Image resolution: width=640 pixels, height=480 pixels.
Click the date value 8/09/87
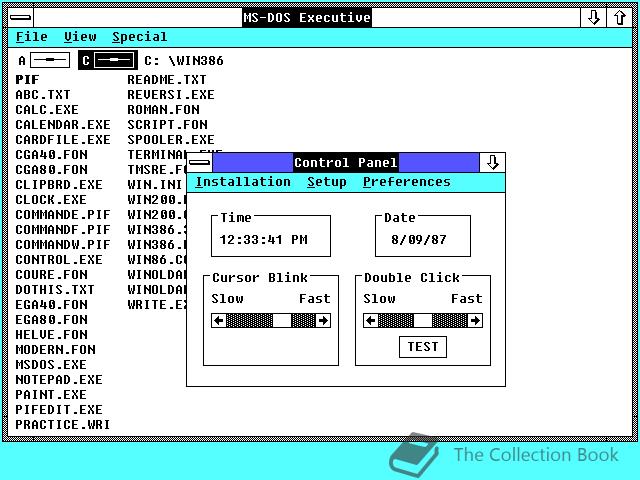[419, 239]
